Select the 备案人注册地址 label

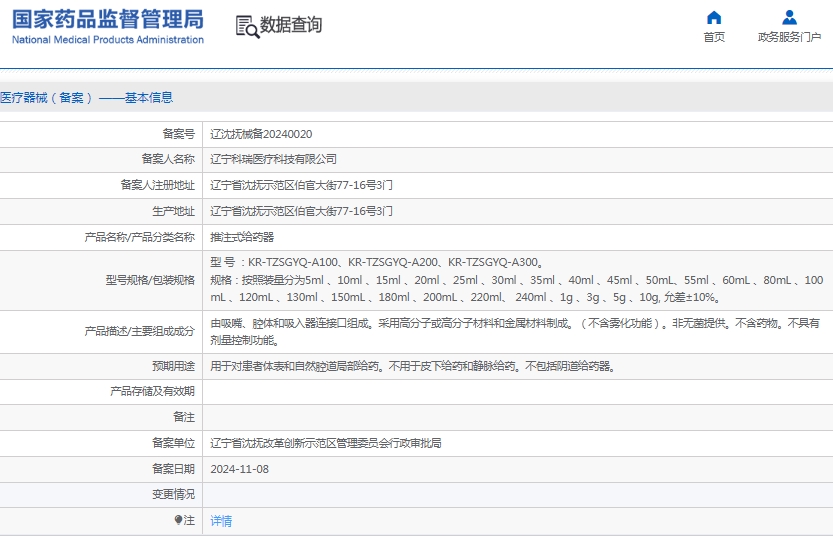coord(157,185)
